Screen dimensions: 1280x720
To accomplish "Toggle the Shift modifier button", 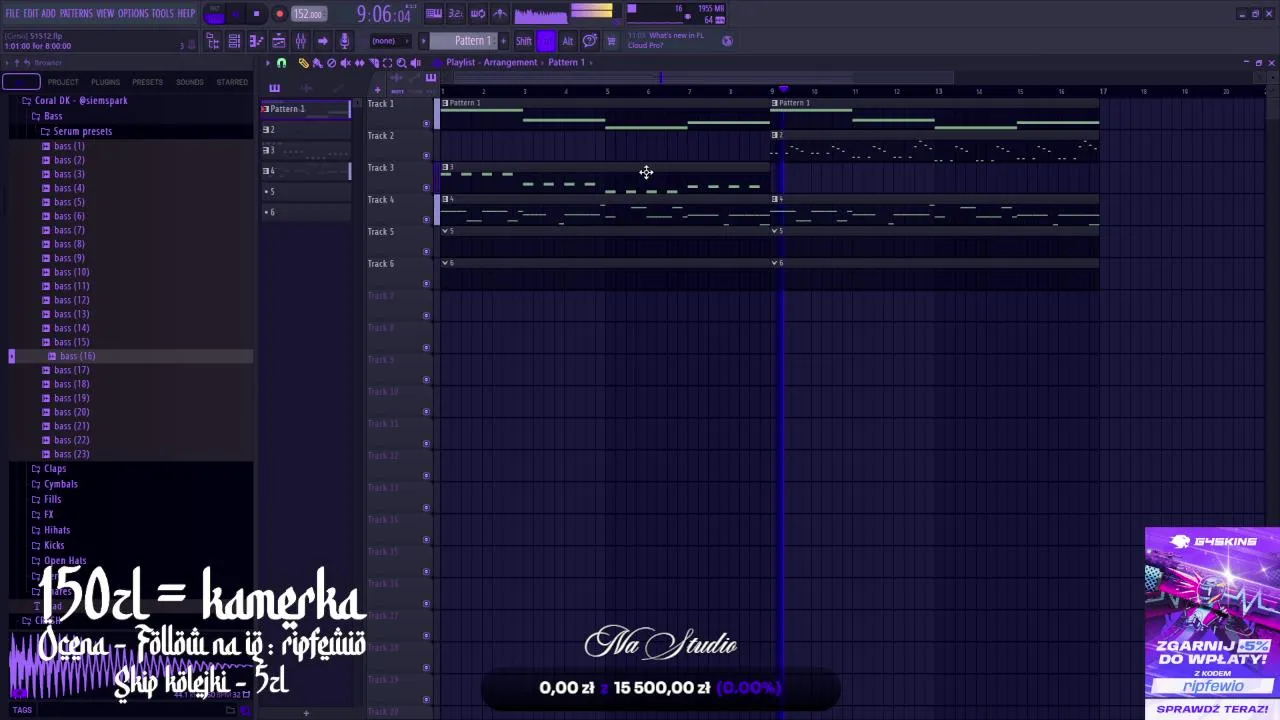I will pyautogui.click(x=523, y=41).
